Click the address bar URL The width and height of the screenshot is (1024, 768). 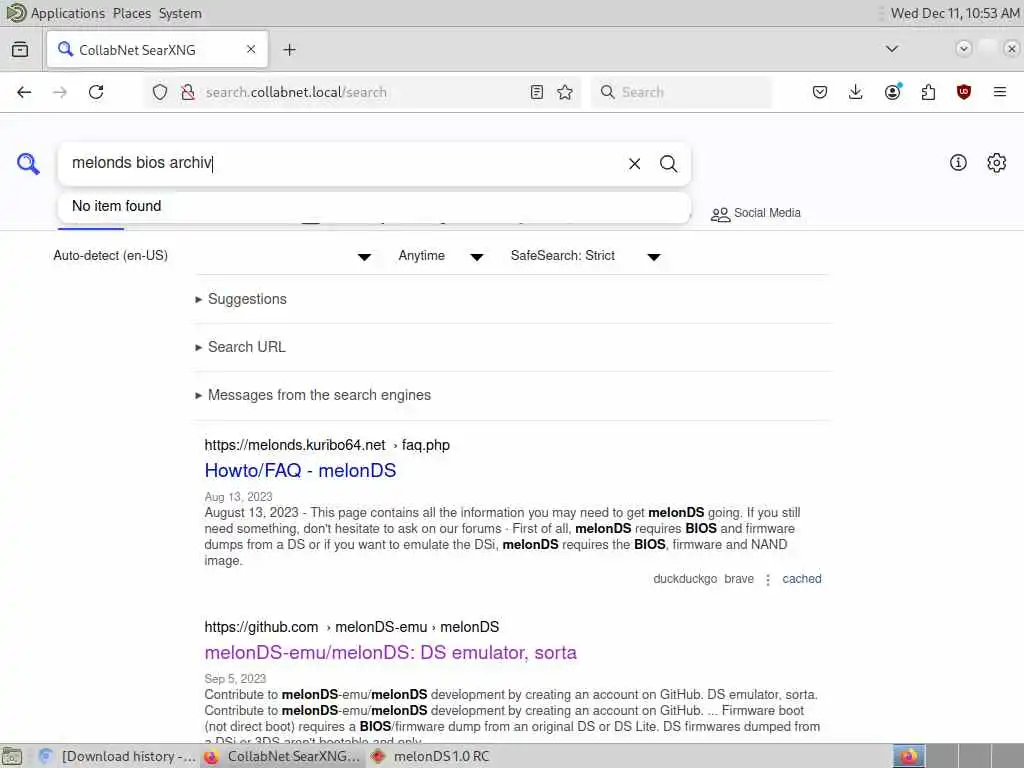pyautogui.click(x=296, y=92)
